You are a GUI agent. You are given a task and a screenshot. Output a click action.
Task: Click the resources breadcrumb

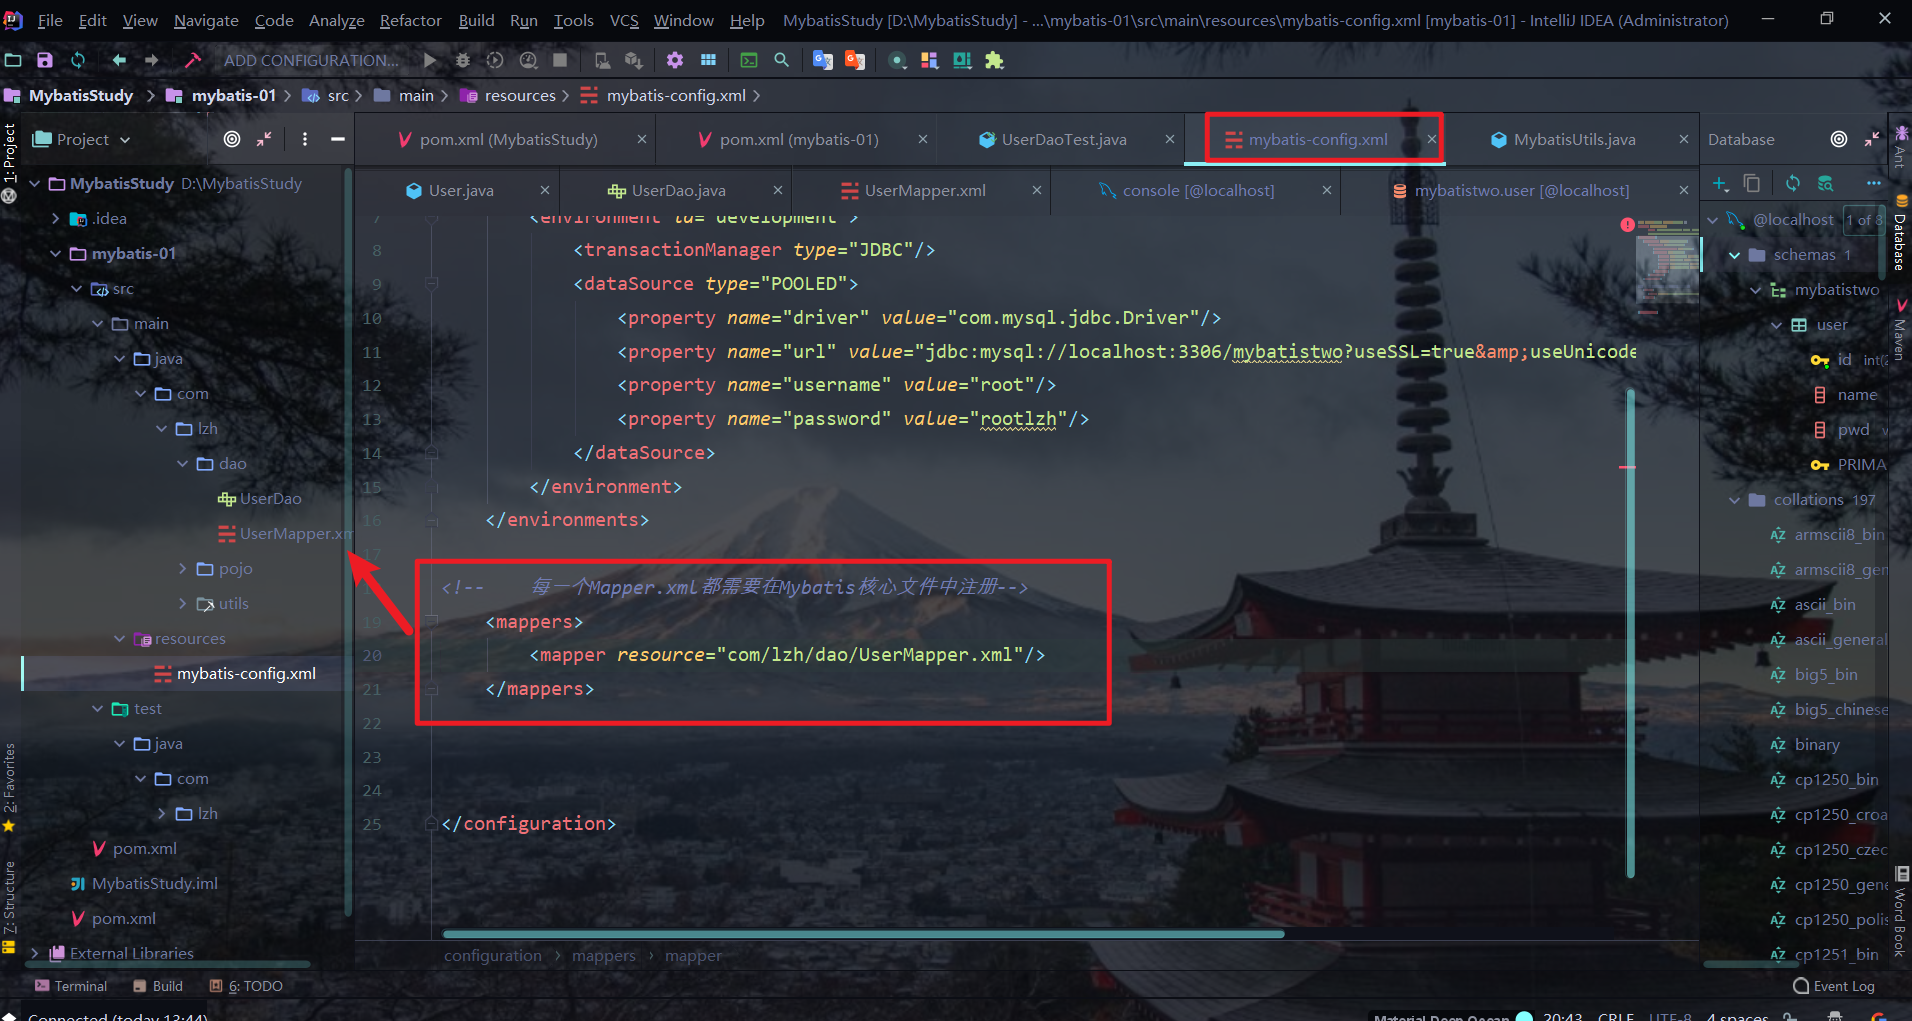pyautogui.click(x=519, y=96)
